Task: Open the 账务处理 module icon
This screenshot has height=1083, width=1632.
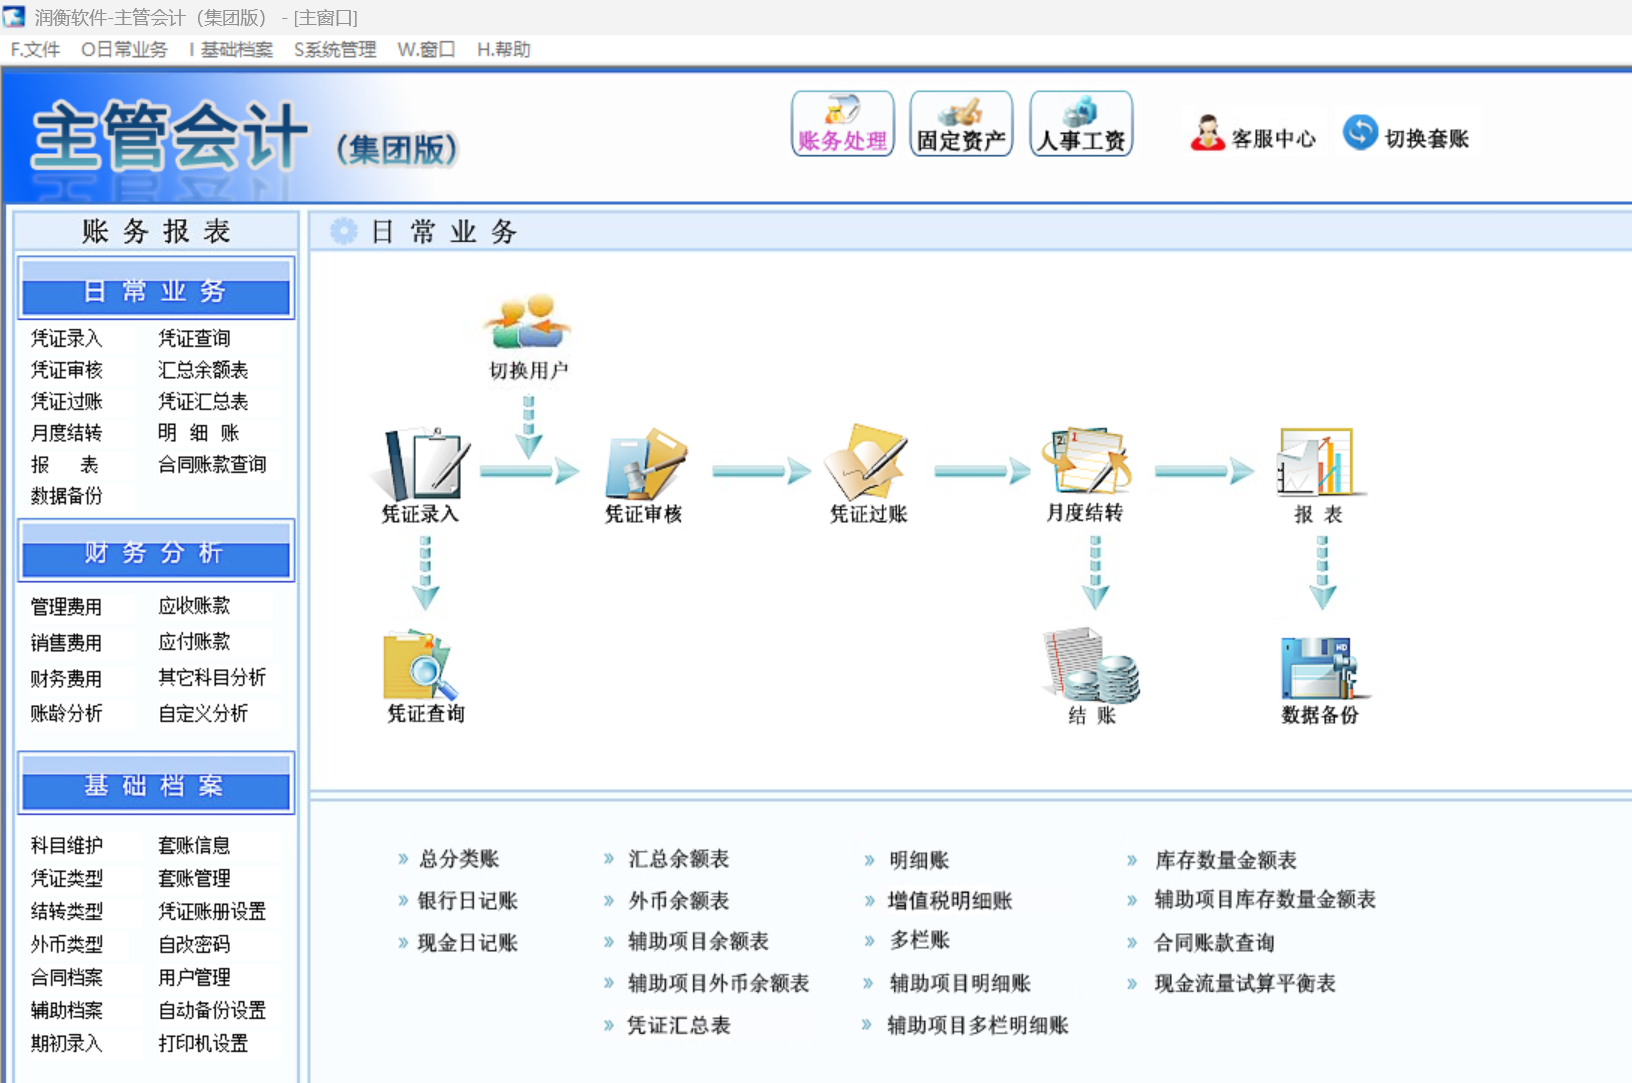Action: (842, 123)
